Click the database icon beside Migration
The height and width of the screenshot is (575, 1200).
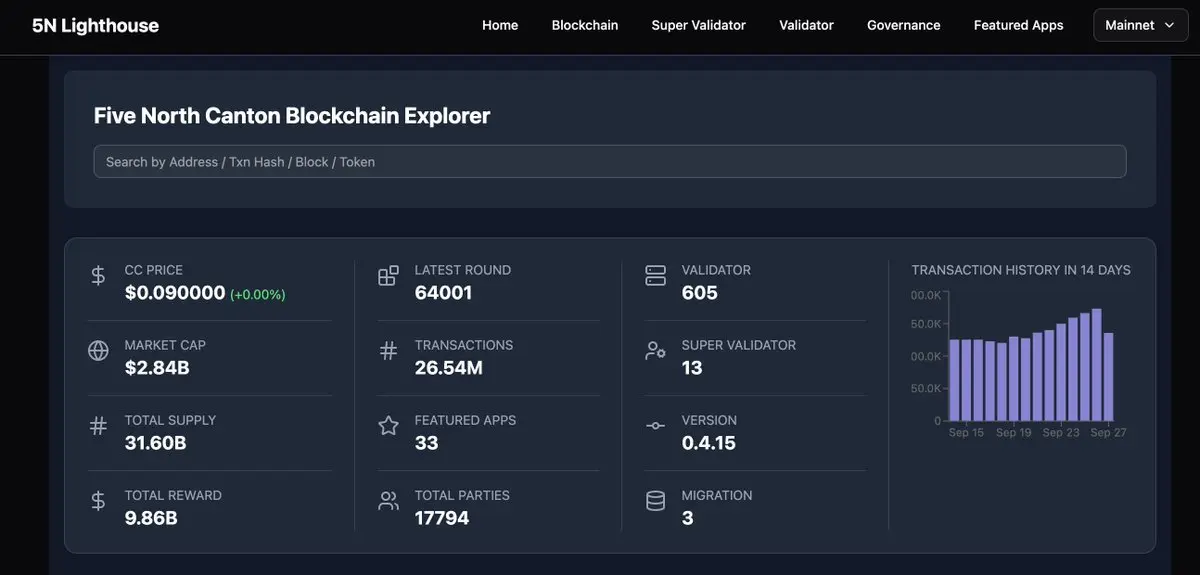click(655, 501)
